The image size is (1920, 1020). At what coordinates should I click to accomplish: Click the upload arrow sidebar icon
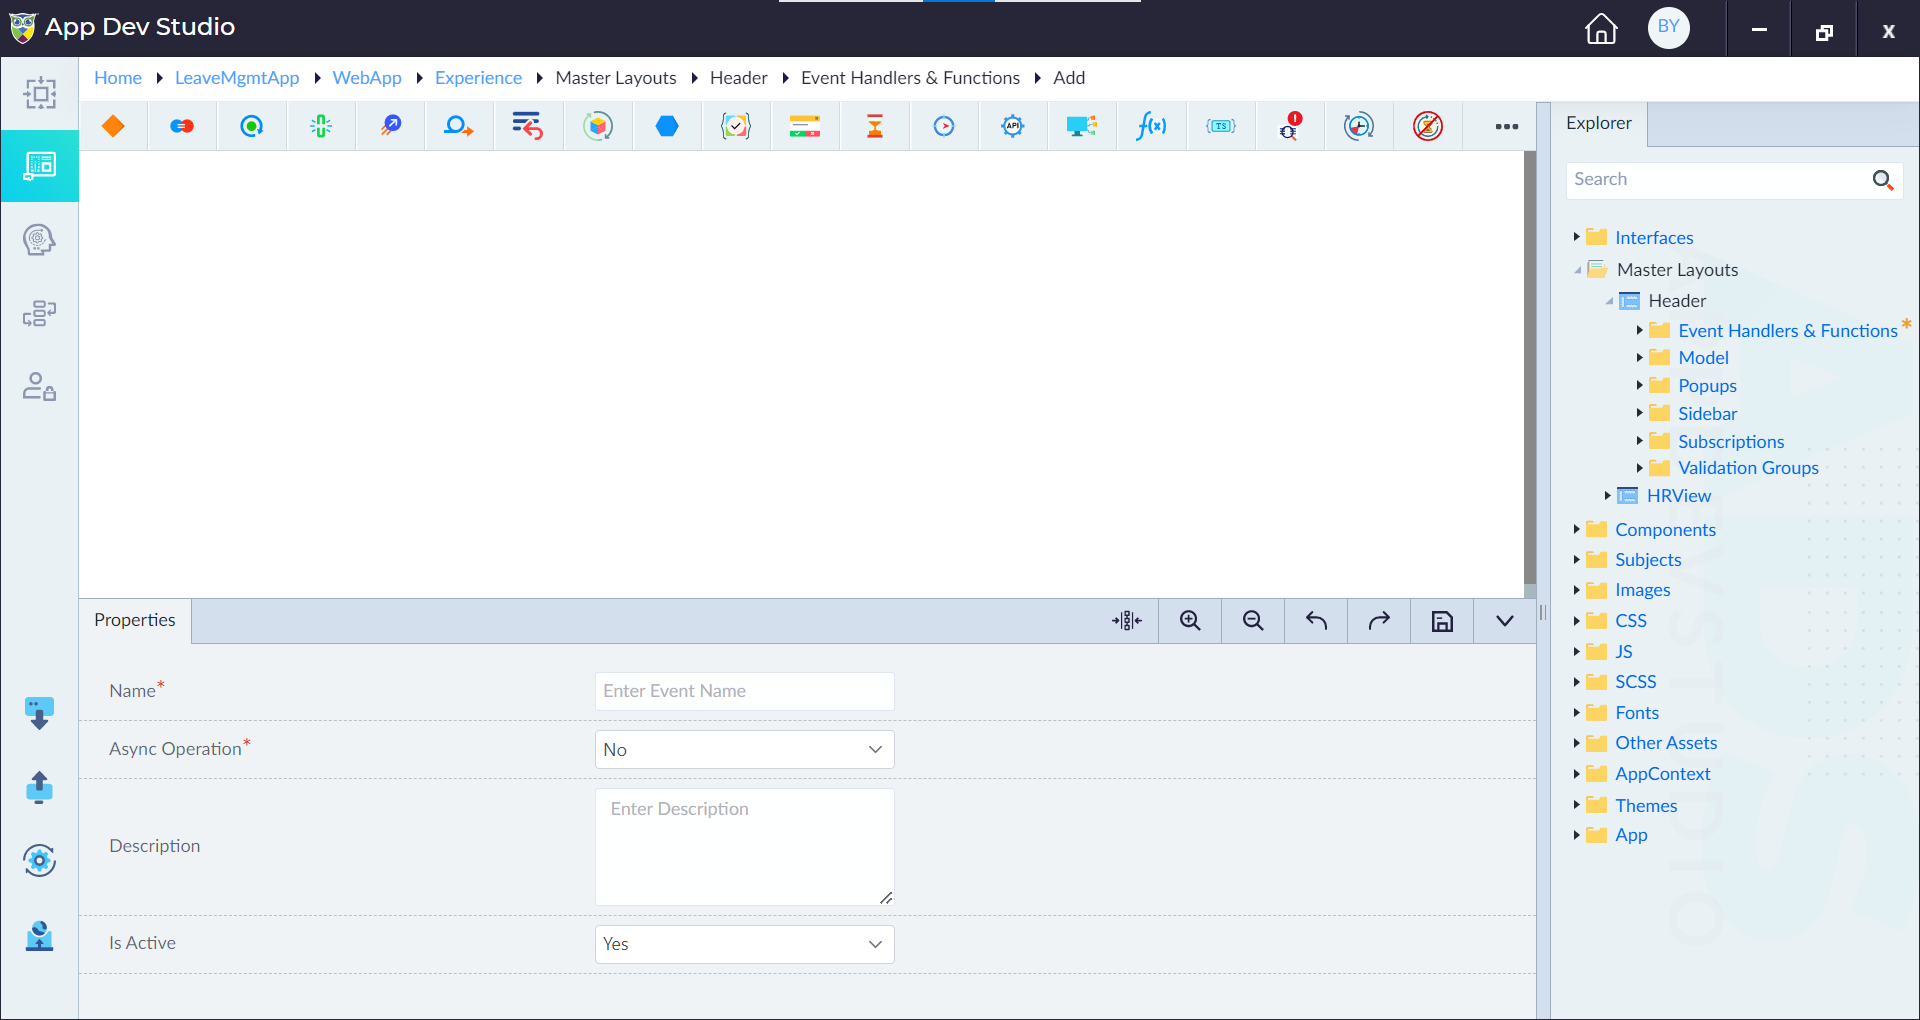coord(39,787)
